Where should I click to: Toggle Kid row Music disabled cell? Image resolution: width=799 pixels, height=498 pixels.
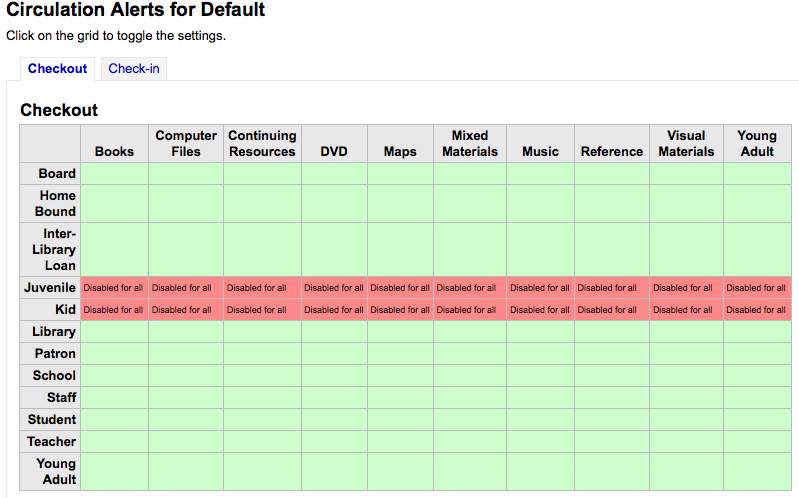(540, 310)
